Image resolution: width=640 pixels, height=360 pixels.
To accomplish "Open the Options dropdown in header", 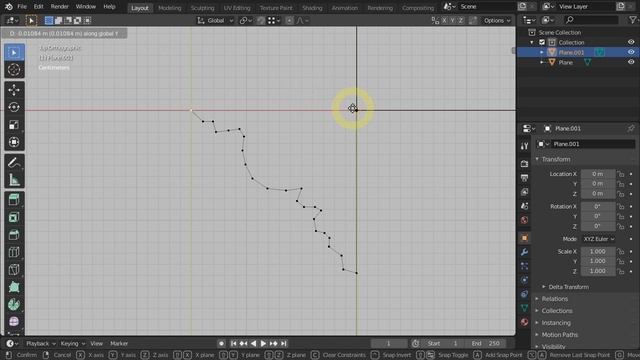I will click(497, 20).
